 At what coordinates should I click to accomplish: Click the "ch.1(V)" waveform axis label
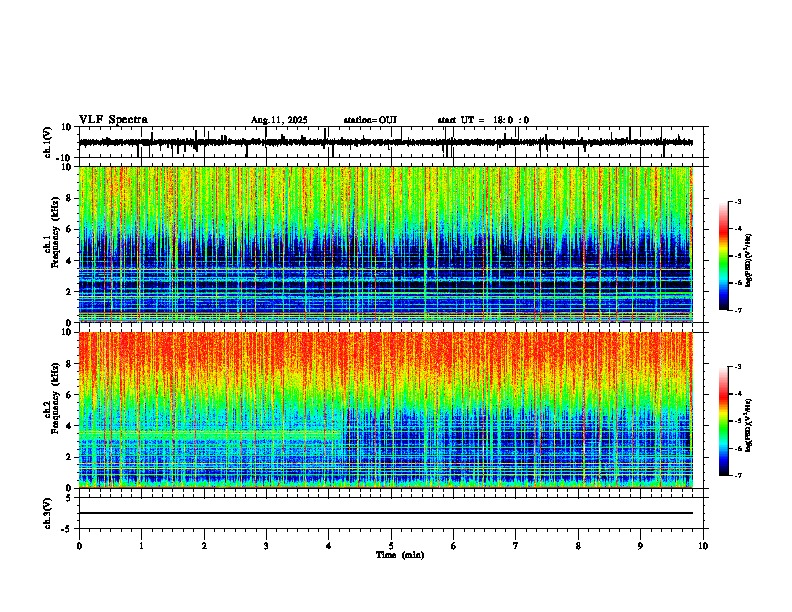coord(48,142)
